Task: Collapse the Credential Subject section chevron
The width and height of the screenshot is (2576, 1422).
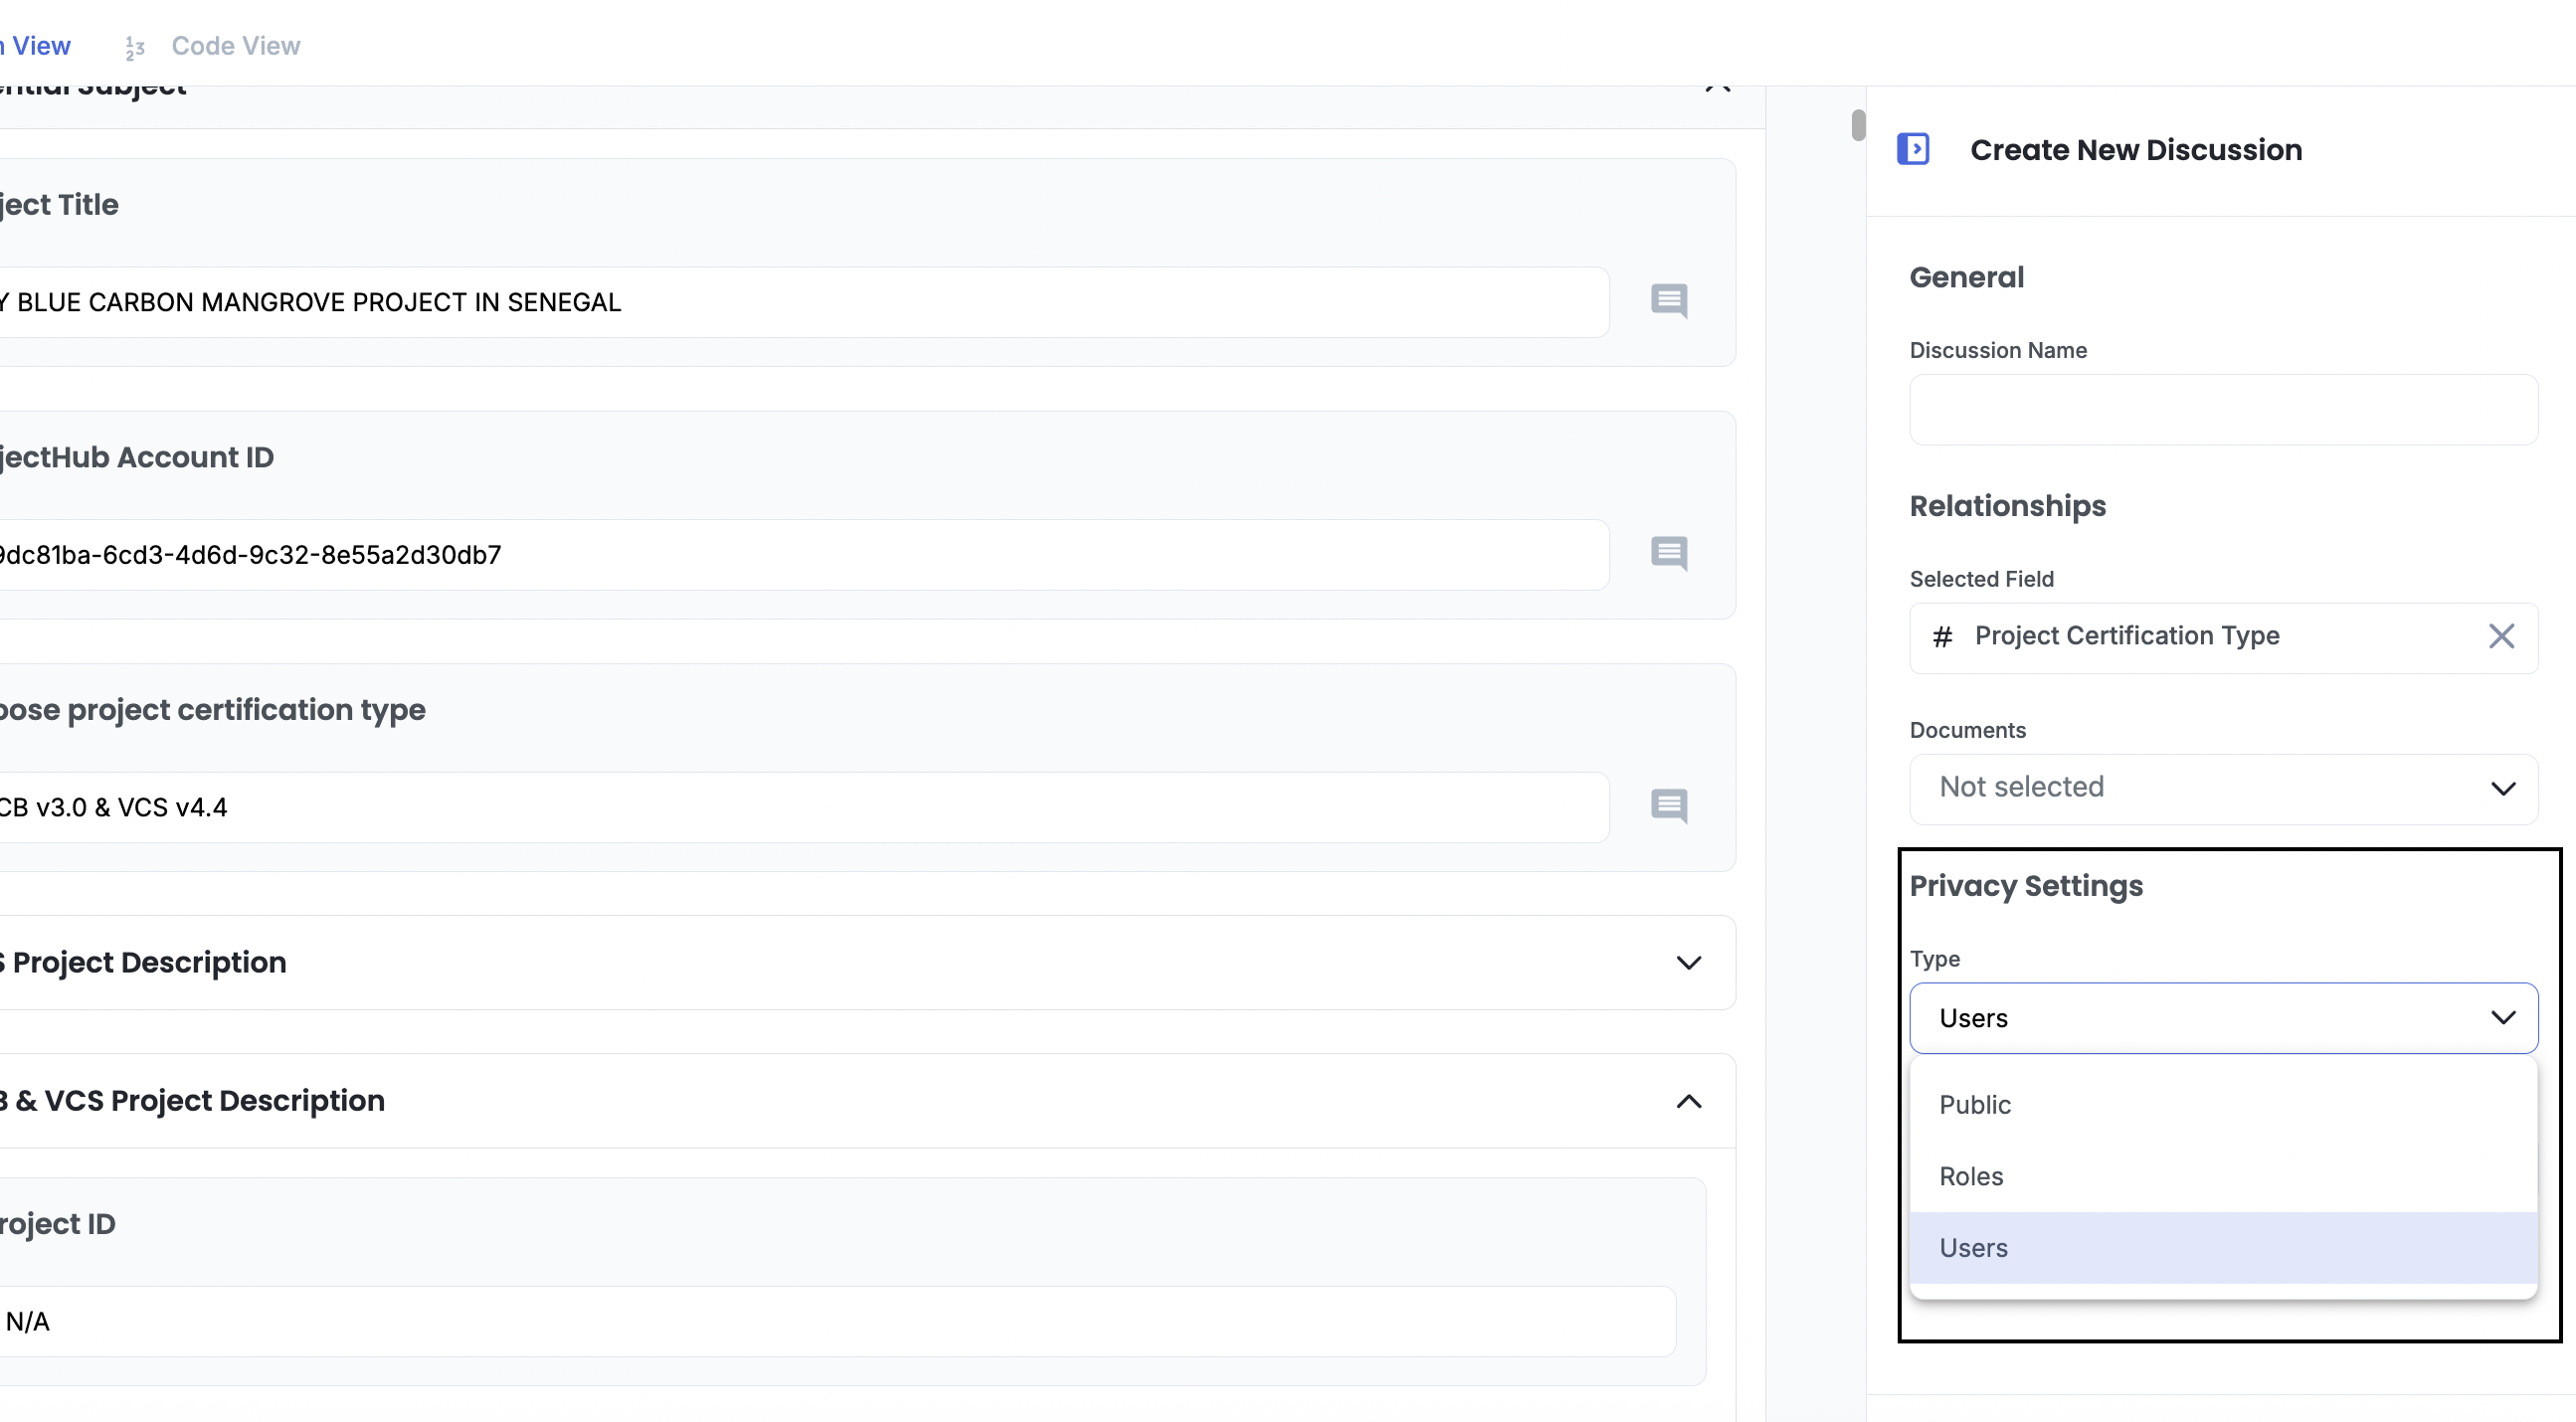Action: pos(1717,88)
